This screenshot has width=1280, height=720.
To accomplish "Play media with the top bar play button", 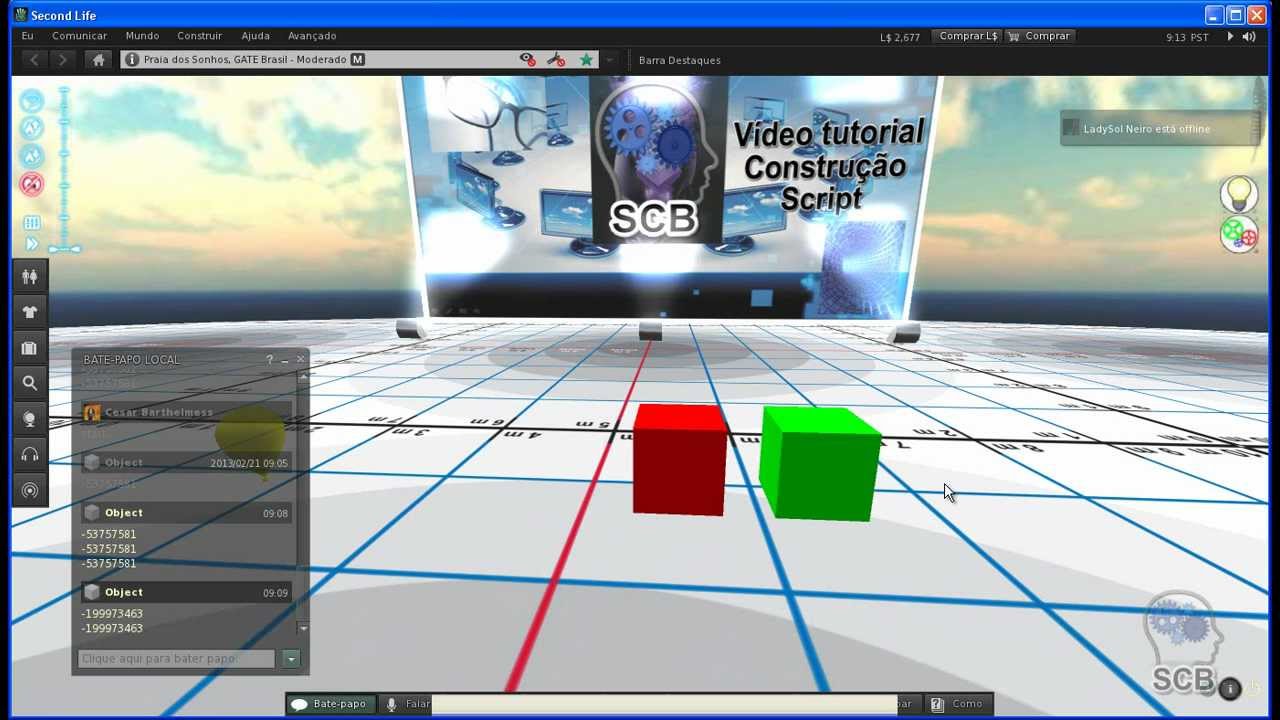I will coord(1230,37).
